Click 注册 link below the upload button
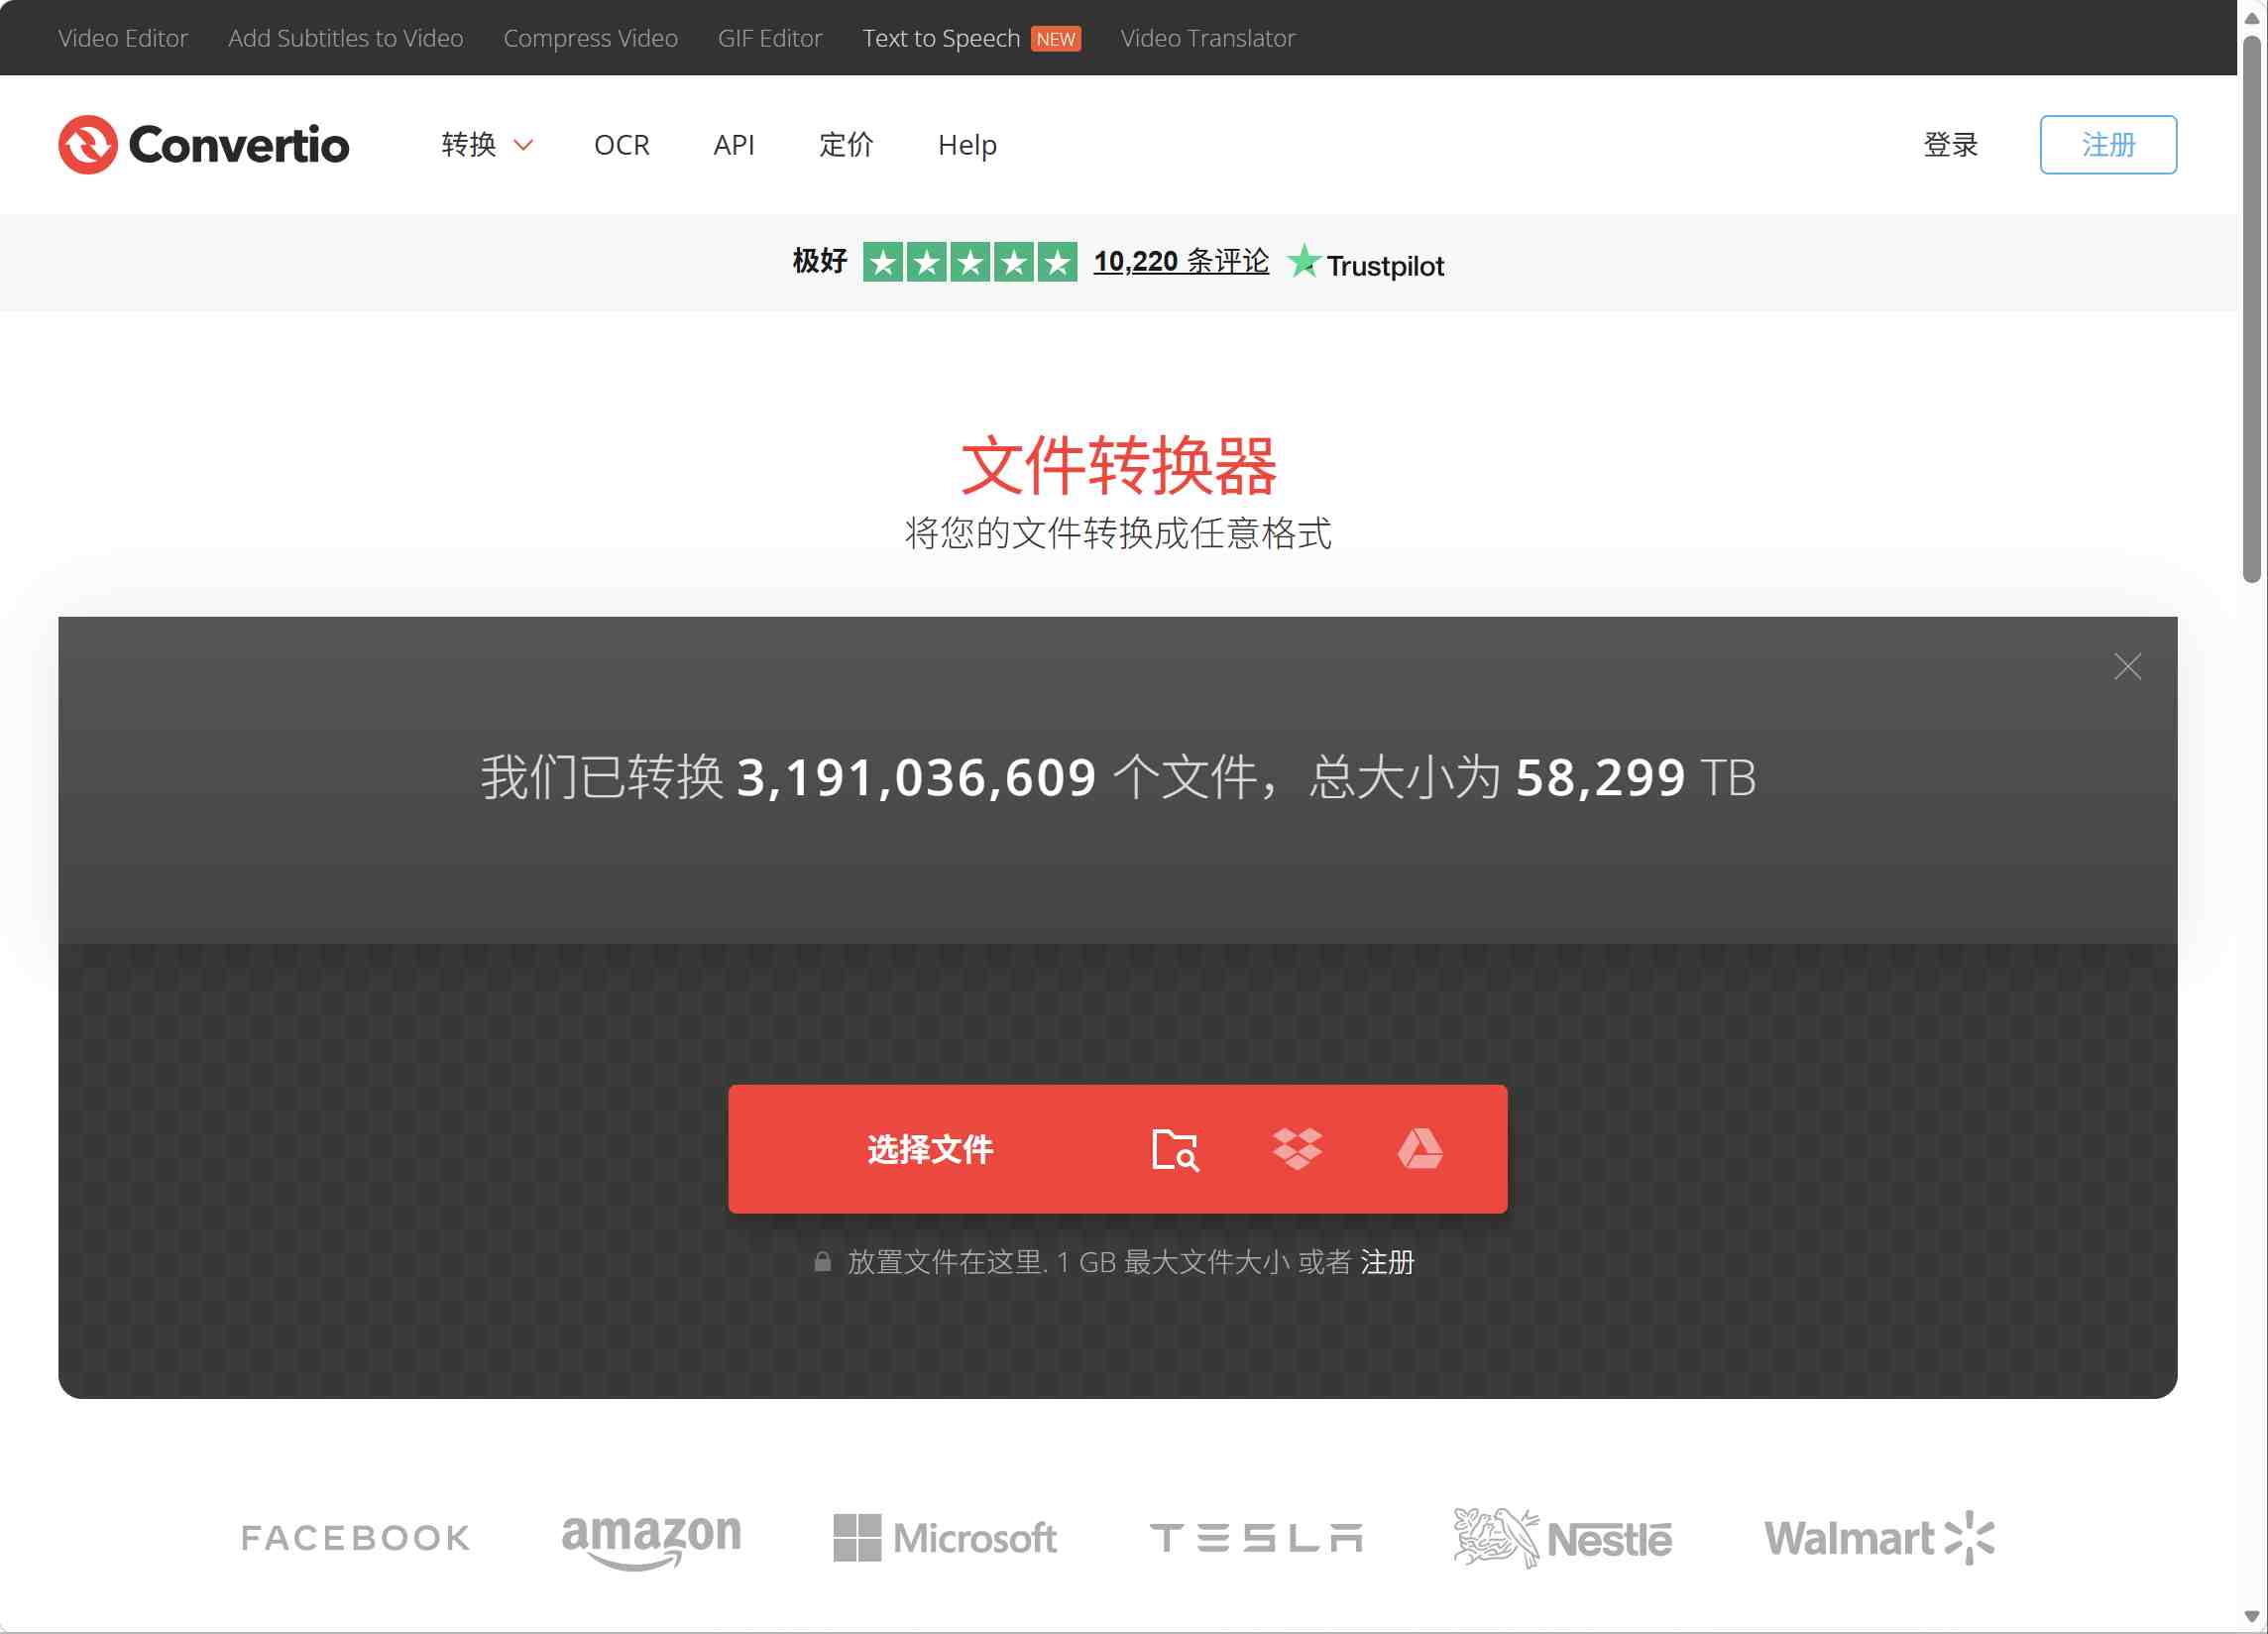Screen dimensions: 2268x1634 click(1387, 1262)
